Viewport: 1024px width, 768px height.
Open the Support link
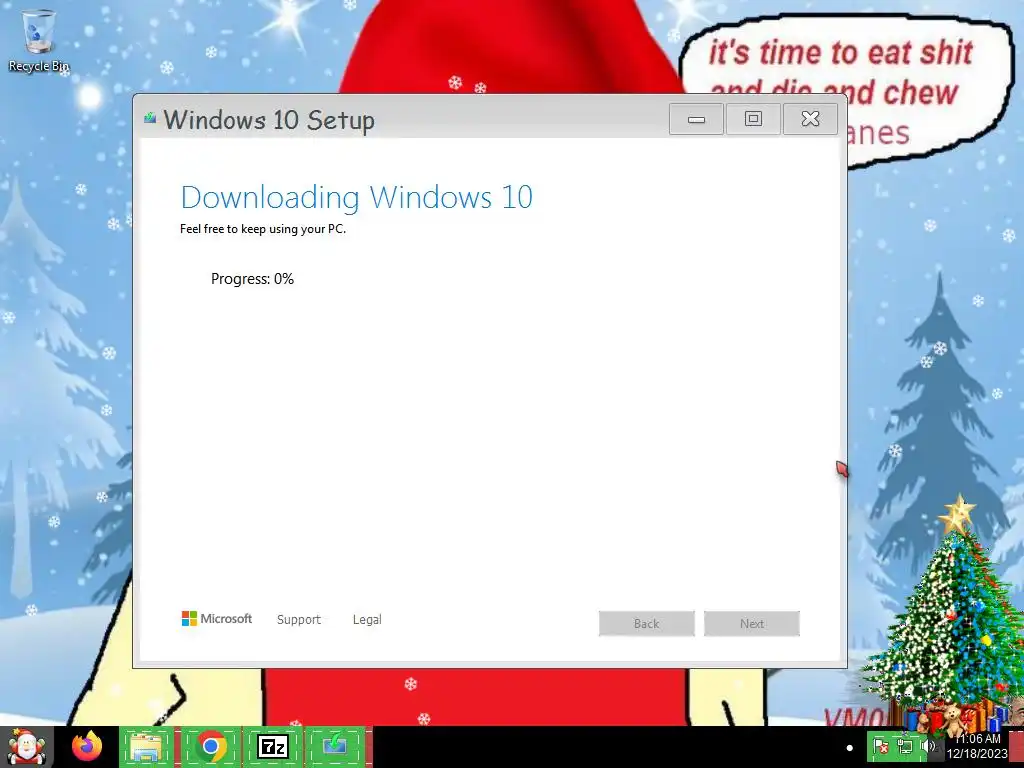tap(298, 619)
